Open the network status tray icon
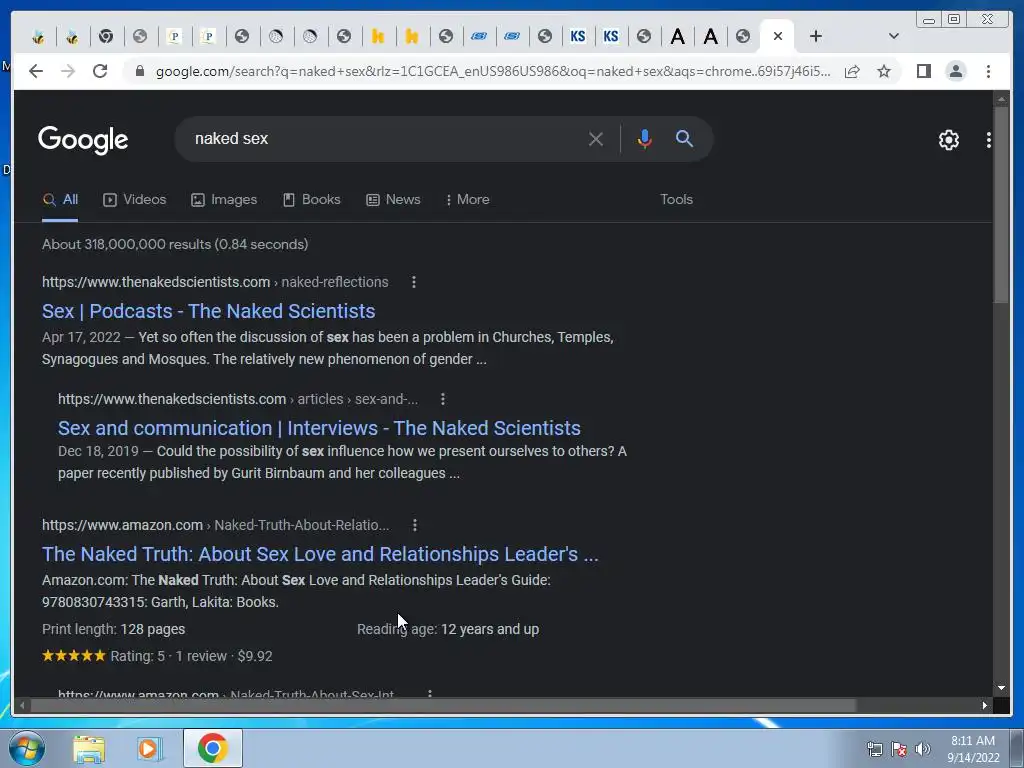This screenshot has height=768, width=1024. coord(874,749)
